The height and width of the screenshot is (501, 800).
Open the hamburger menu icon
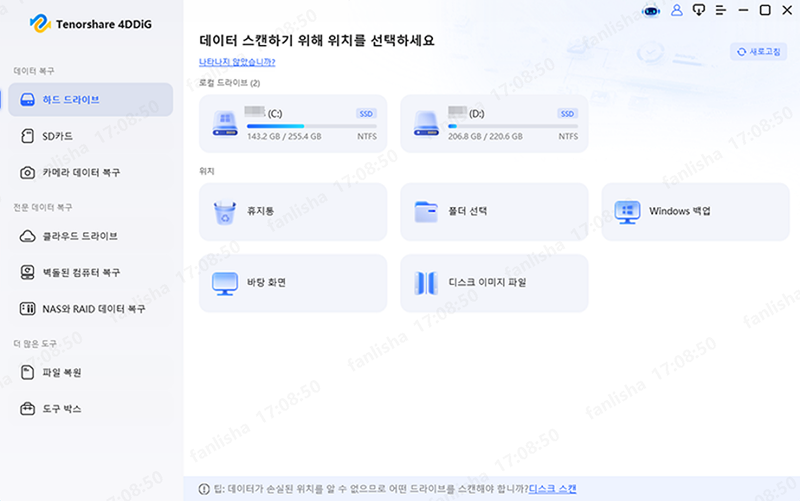[720, 10]
